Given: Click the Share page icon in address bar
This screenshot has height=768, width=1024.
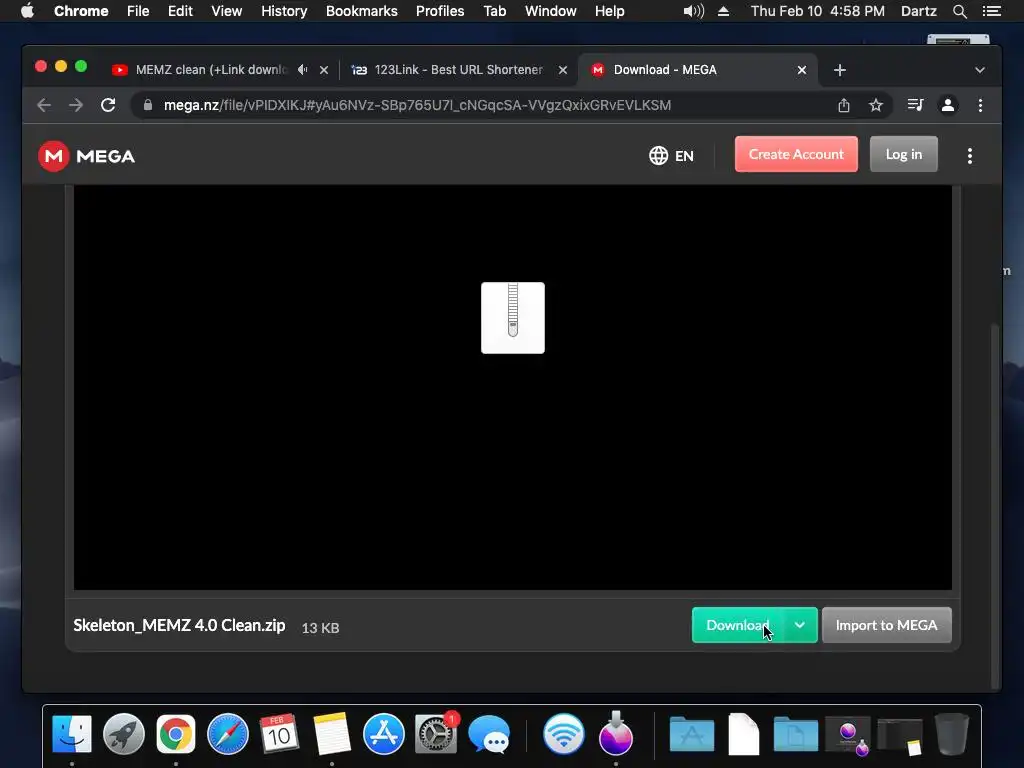Looking at the screenshot, I should click(x=844, y=105).
